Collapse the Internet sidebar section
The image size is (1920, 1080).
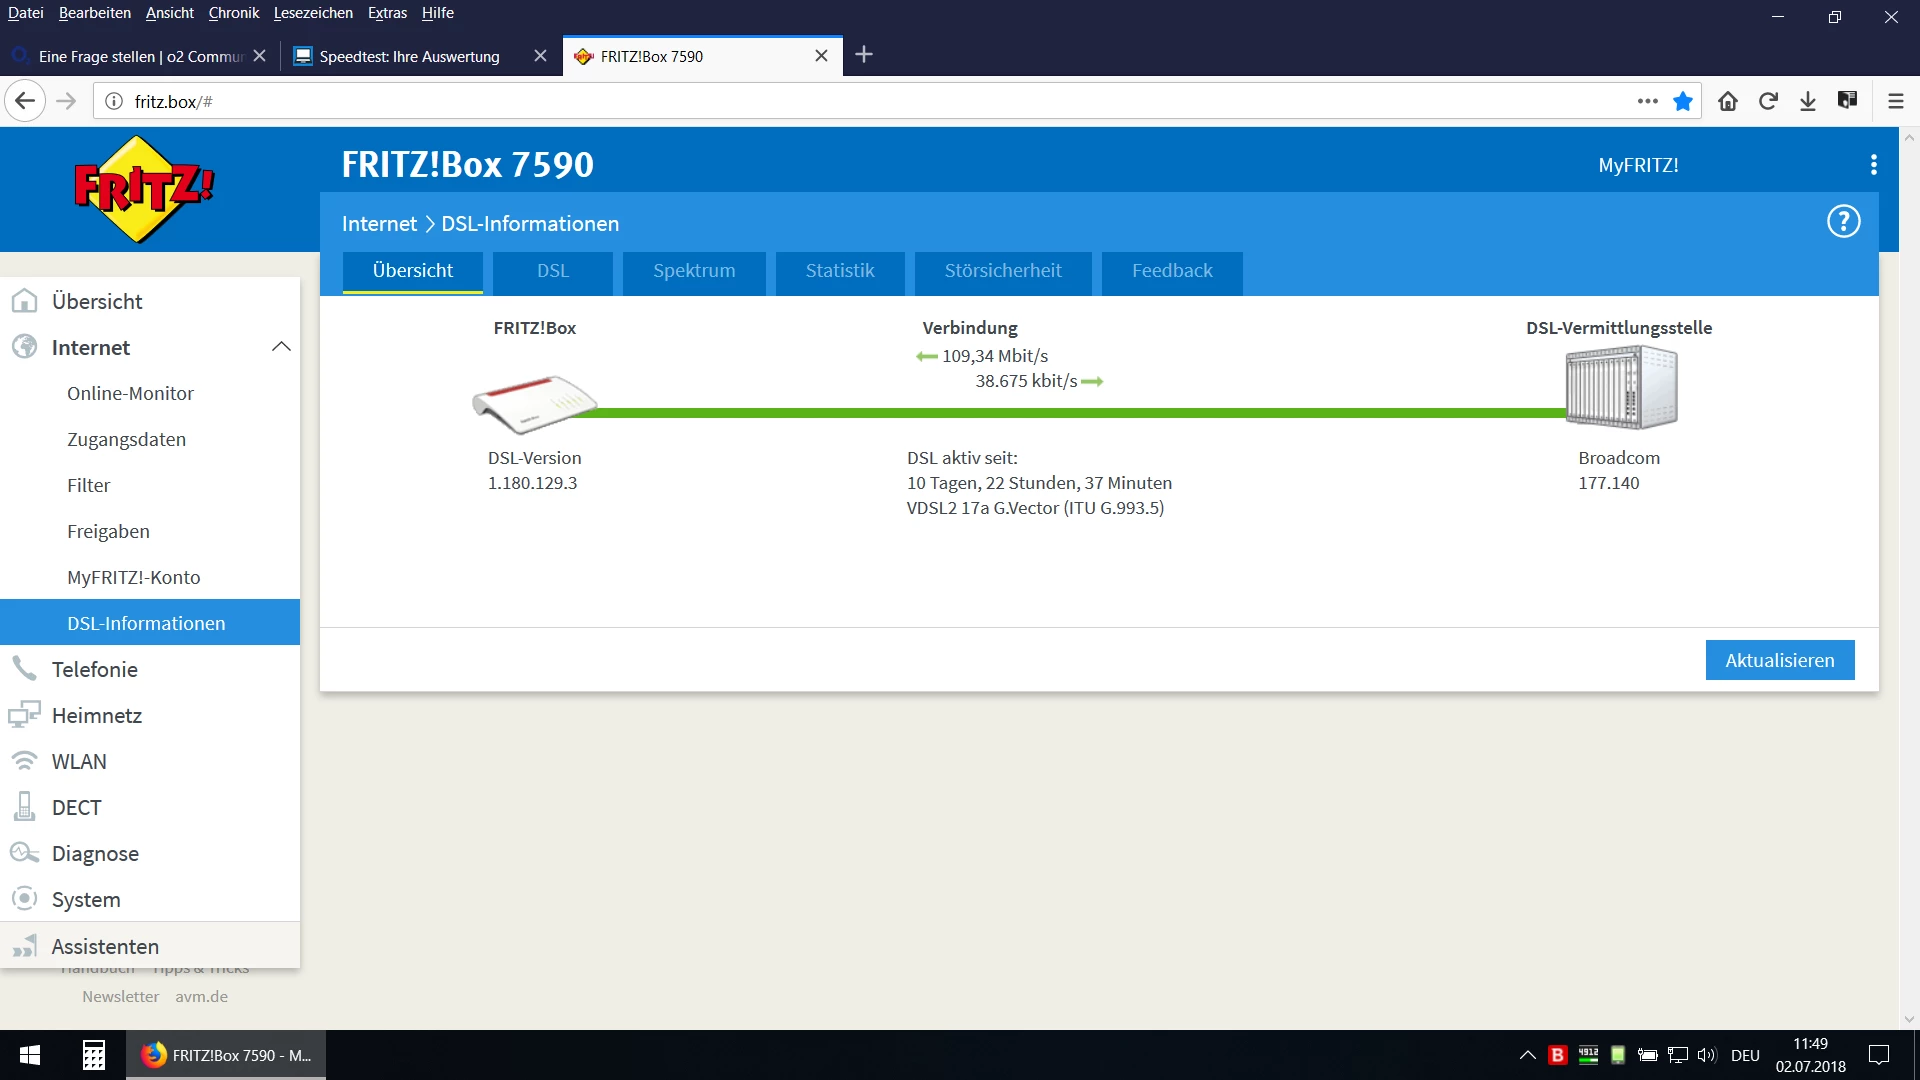tap(281, 347)
